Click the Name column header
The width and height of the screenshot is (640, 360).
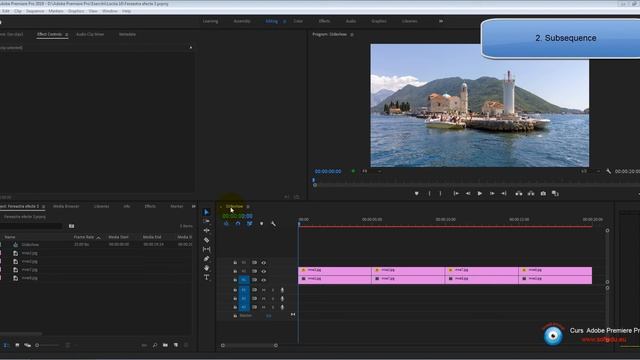[x=10, y=237]
